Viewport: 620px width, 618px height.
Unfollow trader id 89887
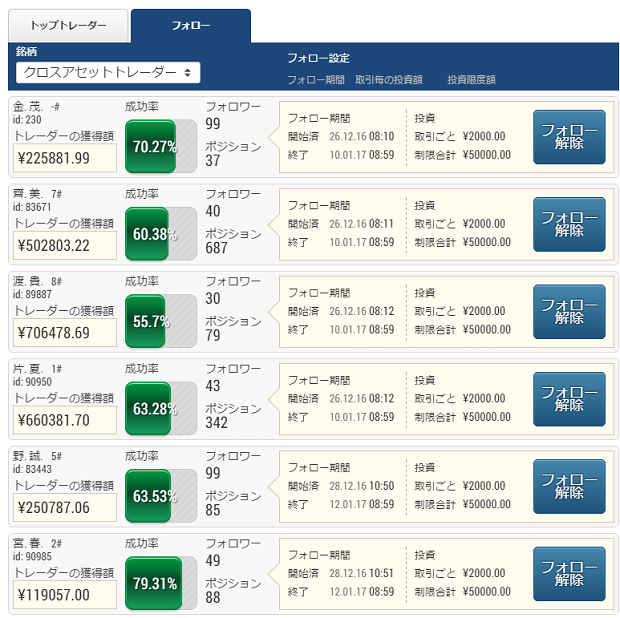(569, 312)
